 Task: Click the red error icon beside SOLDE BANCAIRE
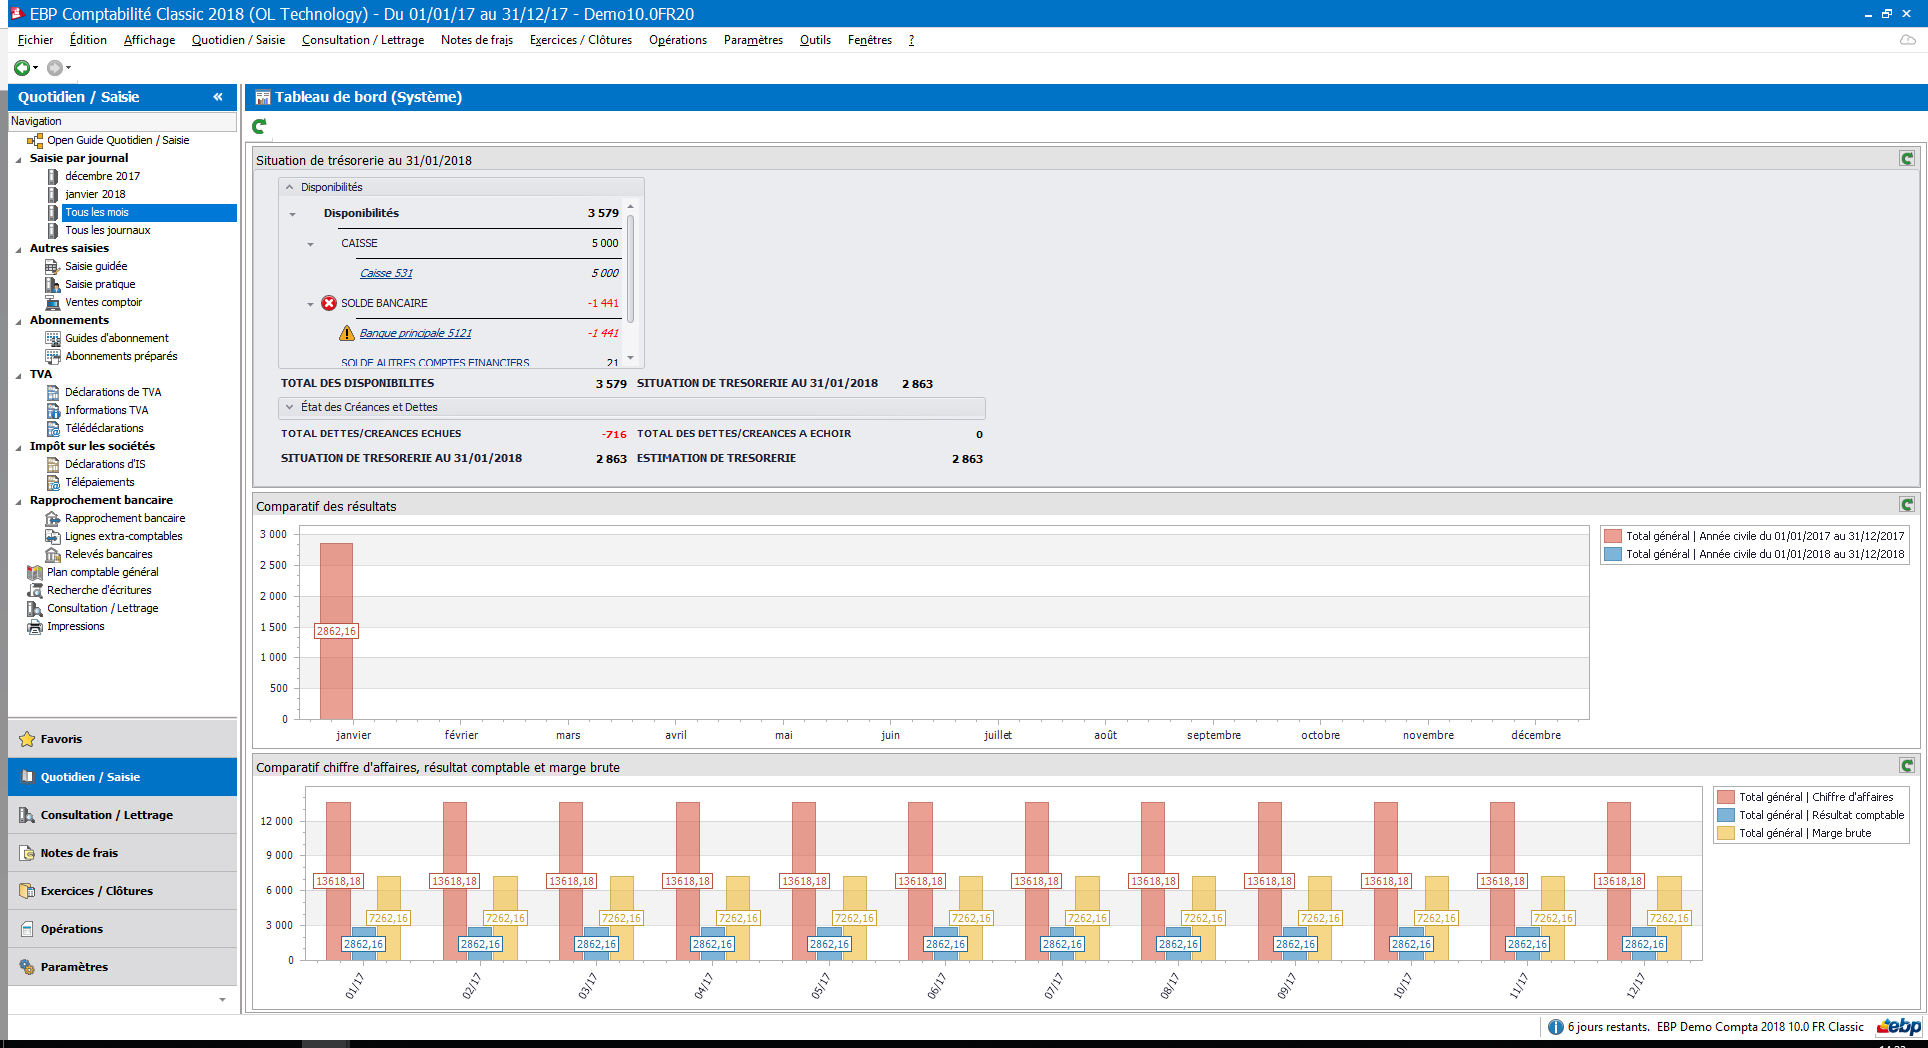pyautogui.click(x=329, y=303)
